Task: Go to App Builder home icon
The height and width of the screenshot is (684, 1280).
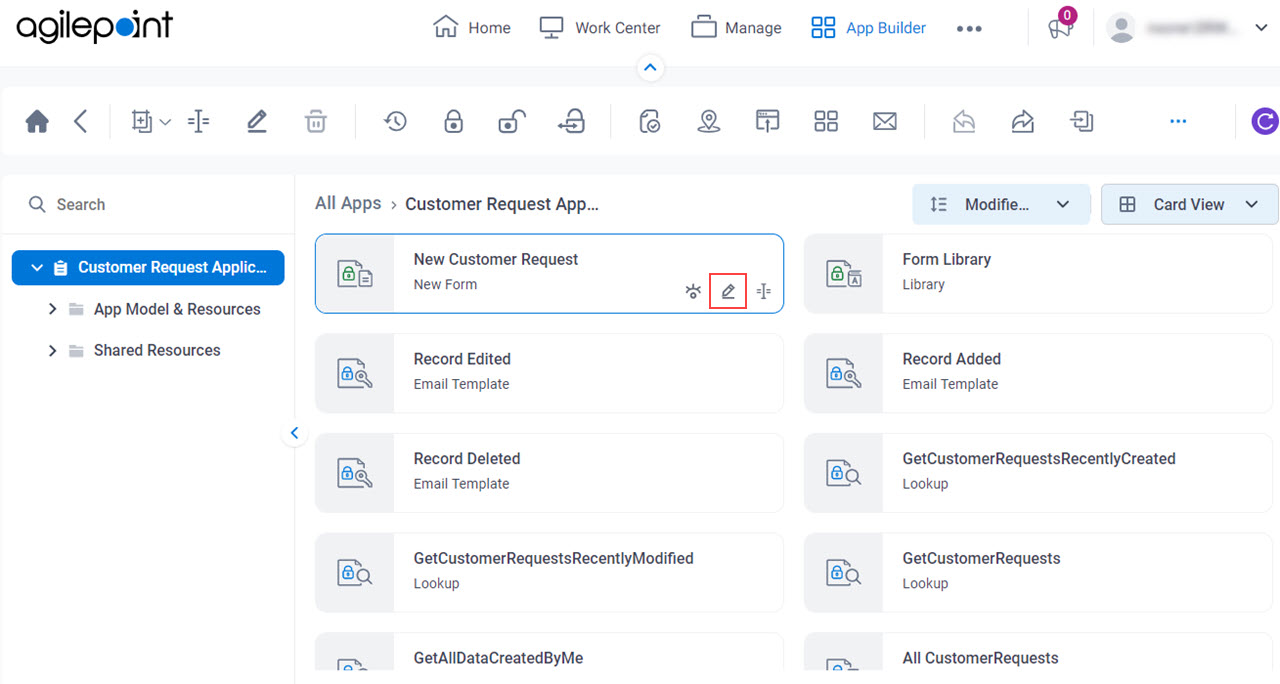Action: [x=37, y=122]
